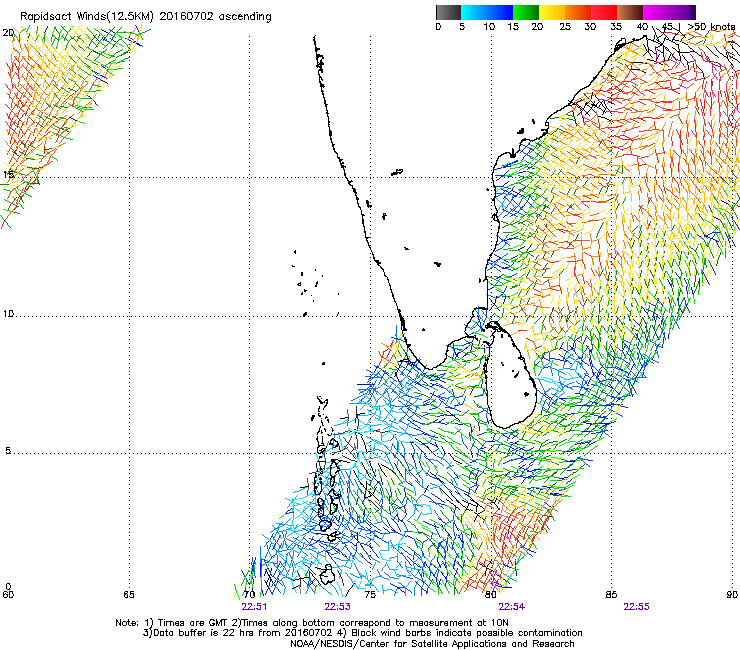Click the 'Note: 1) Times are GMT' line

pos(312,623)
